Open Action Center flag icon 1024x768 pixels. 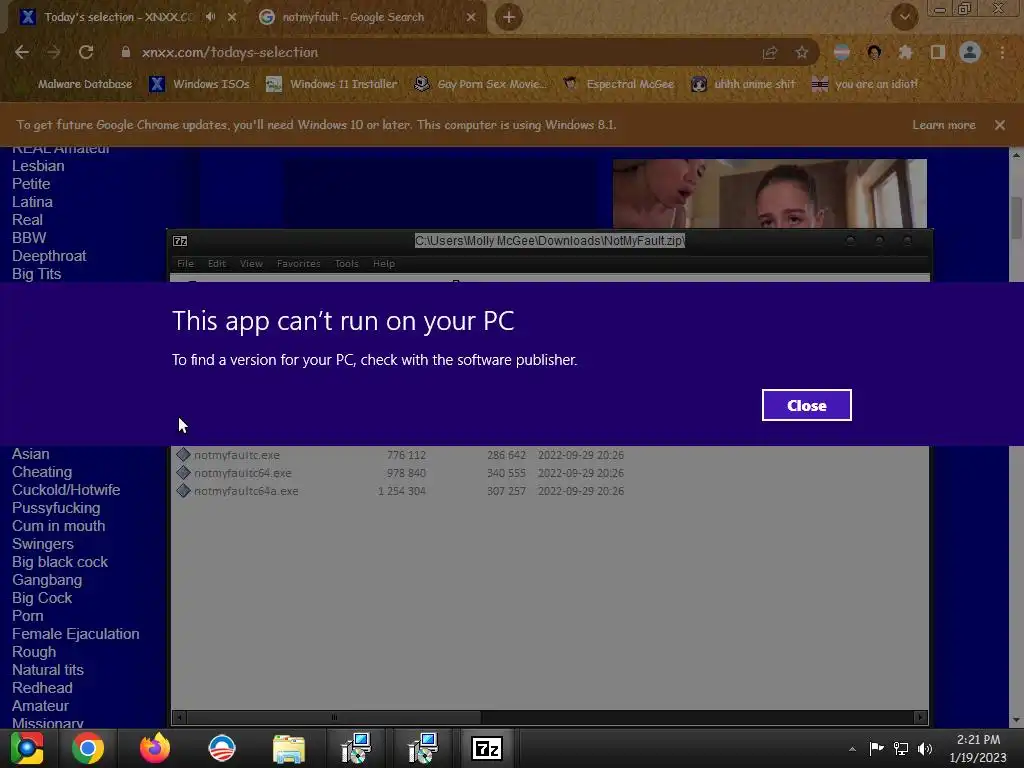pos(876,748)
